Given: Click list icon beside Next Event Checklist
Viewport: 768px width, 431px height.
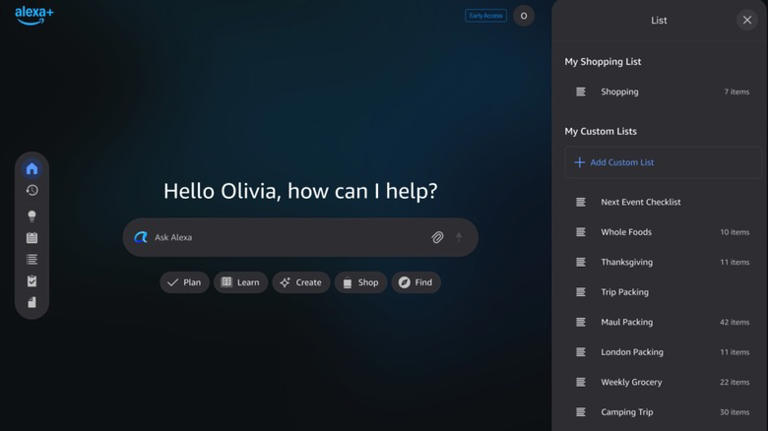Looking at the screenshot, I should 581,202.
